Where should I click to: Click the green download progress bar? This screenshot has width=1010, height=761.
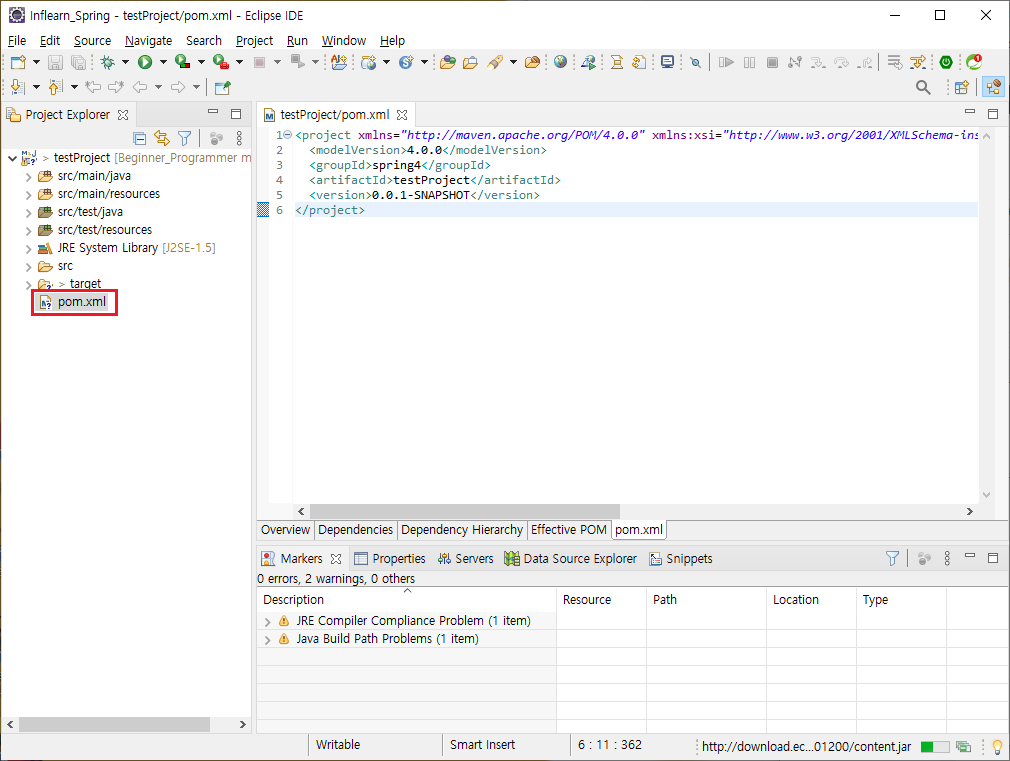pos(935,747)
